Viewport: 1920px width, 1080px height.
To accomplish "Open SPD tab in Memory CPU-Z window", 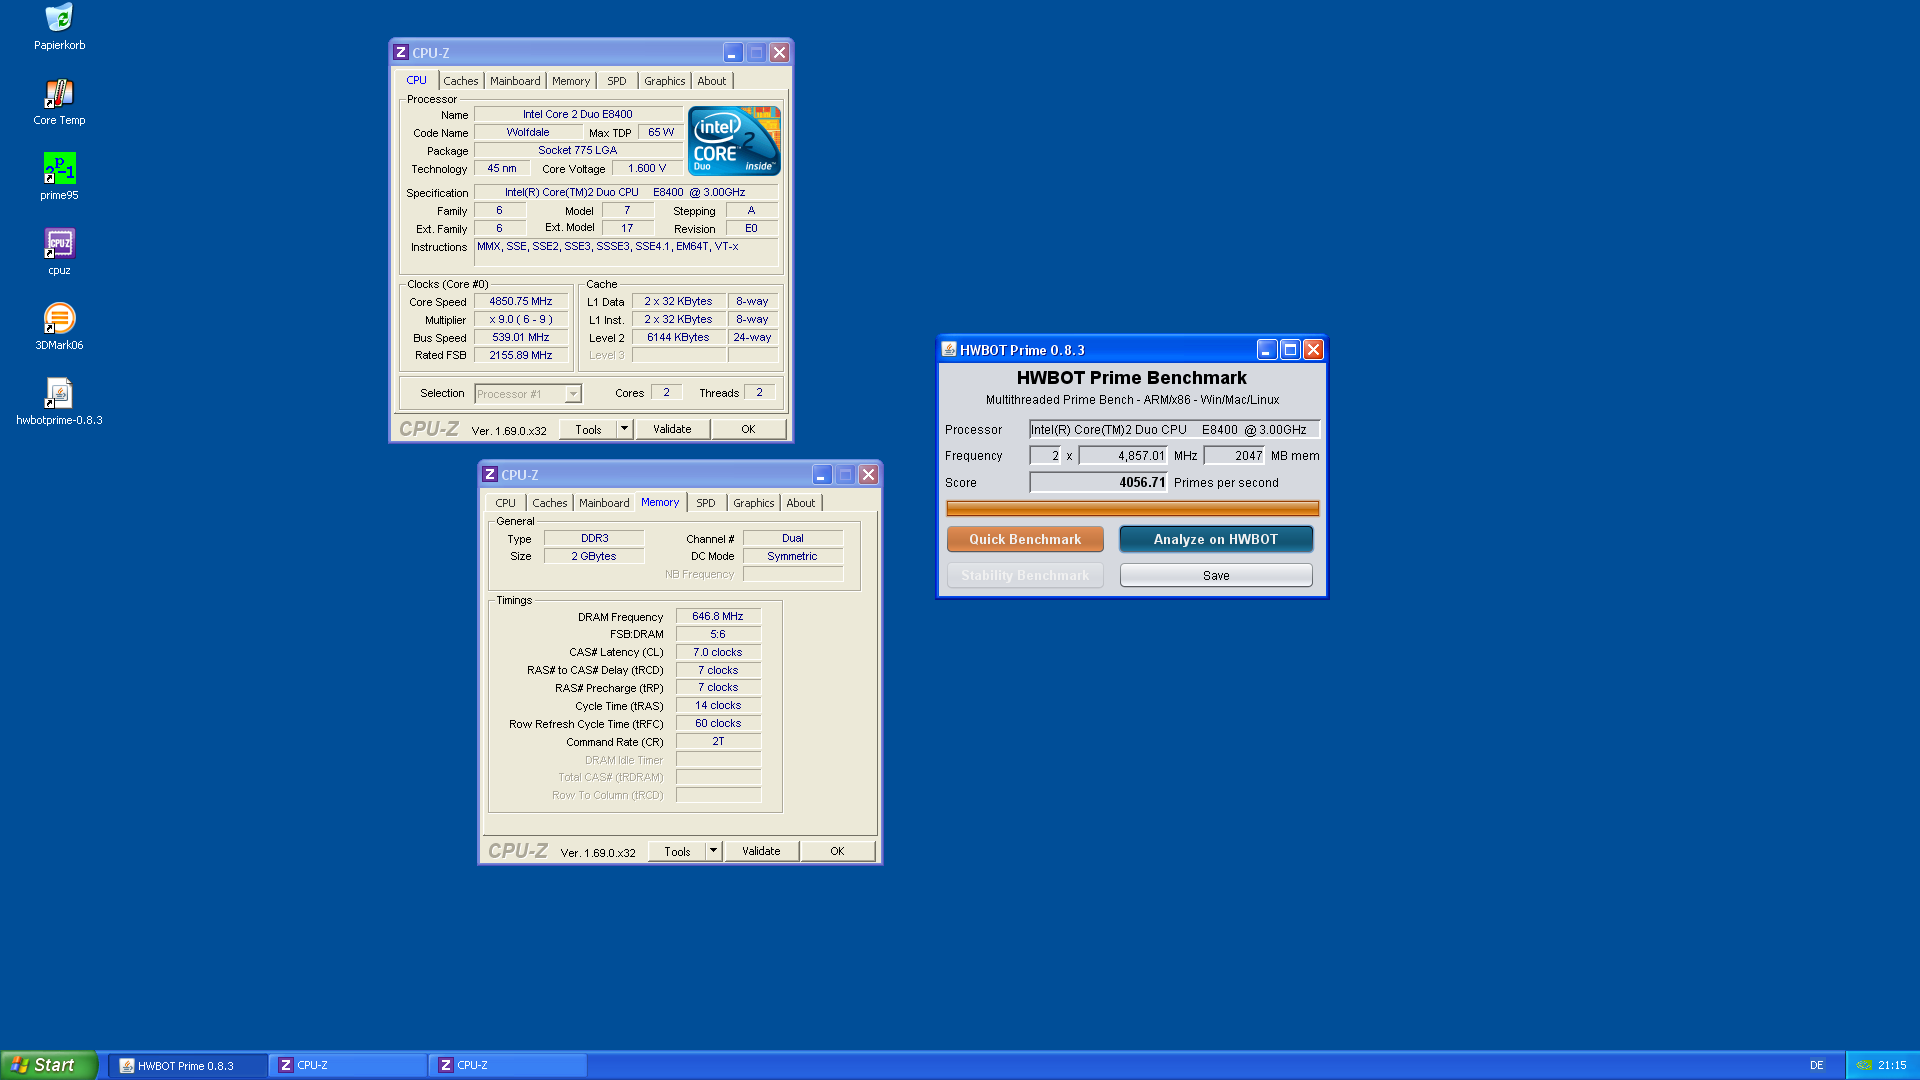I will [x=706, y=503].
